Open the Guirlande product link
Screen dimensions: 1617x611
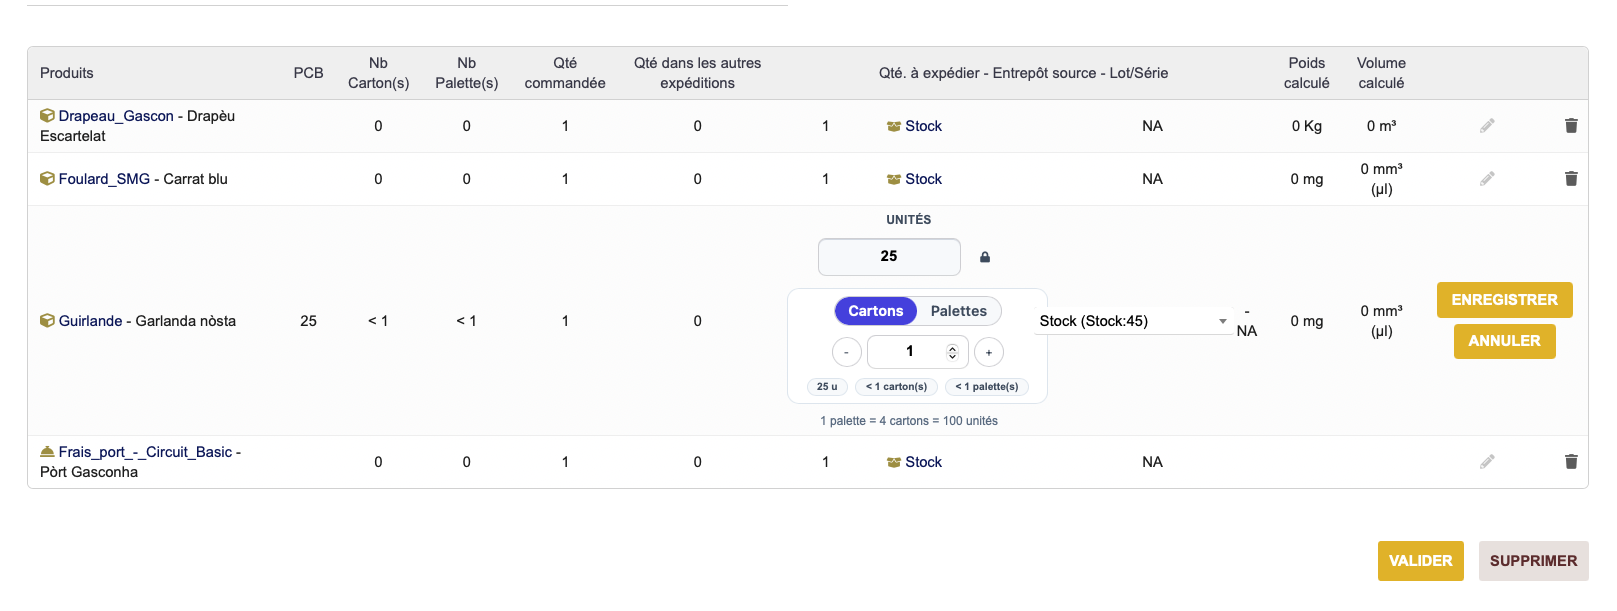pos(90,321)
